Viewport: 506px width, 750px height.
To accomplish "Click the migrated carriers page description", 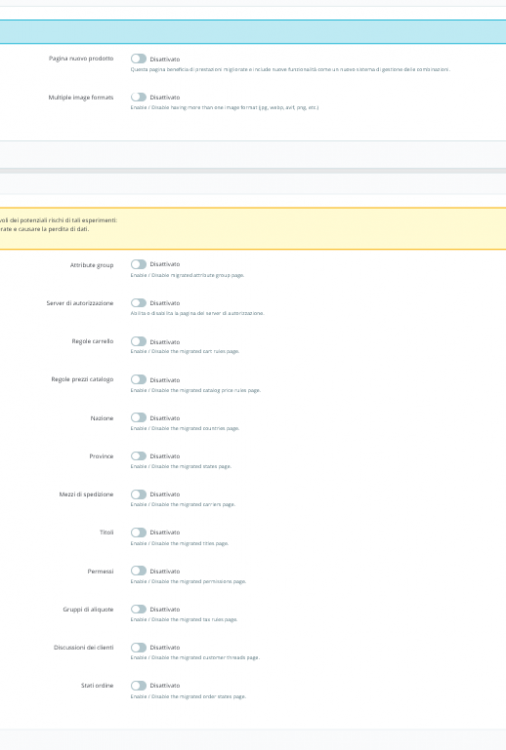I will pos(183,505).
